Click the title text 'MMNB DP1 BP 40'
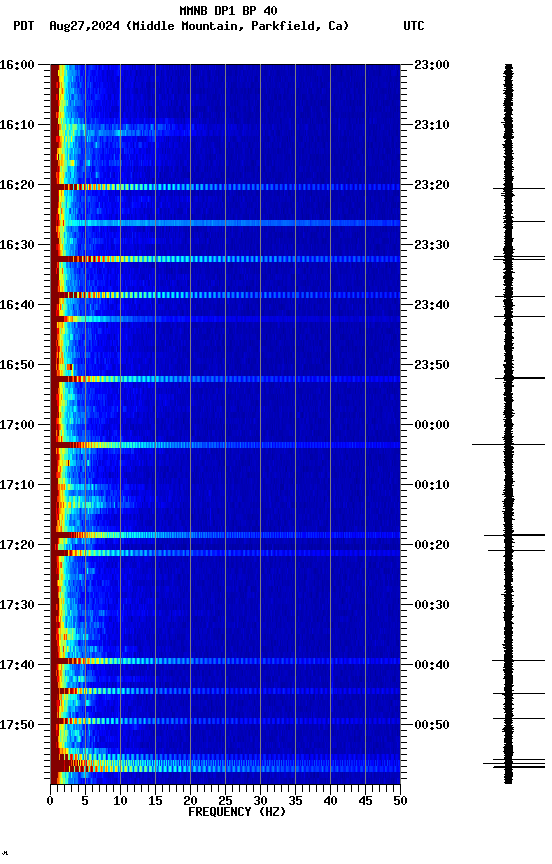This screenshot has height=864, width=552. [228, 10]
